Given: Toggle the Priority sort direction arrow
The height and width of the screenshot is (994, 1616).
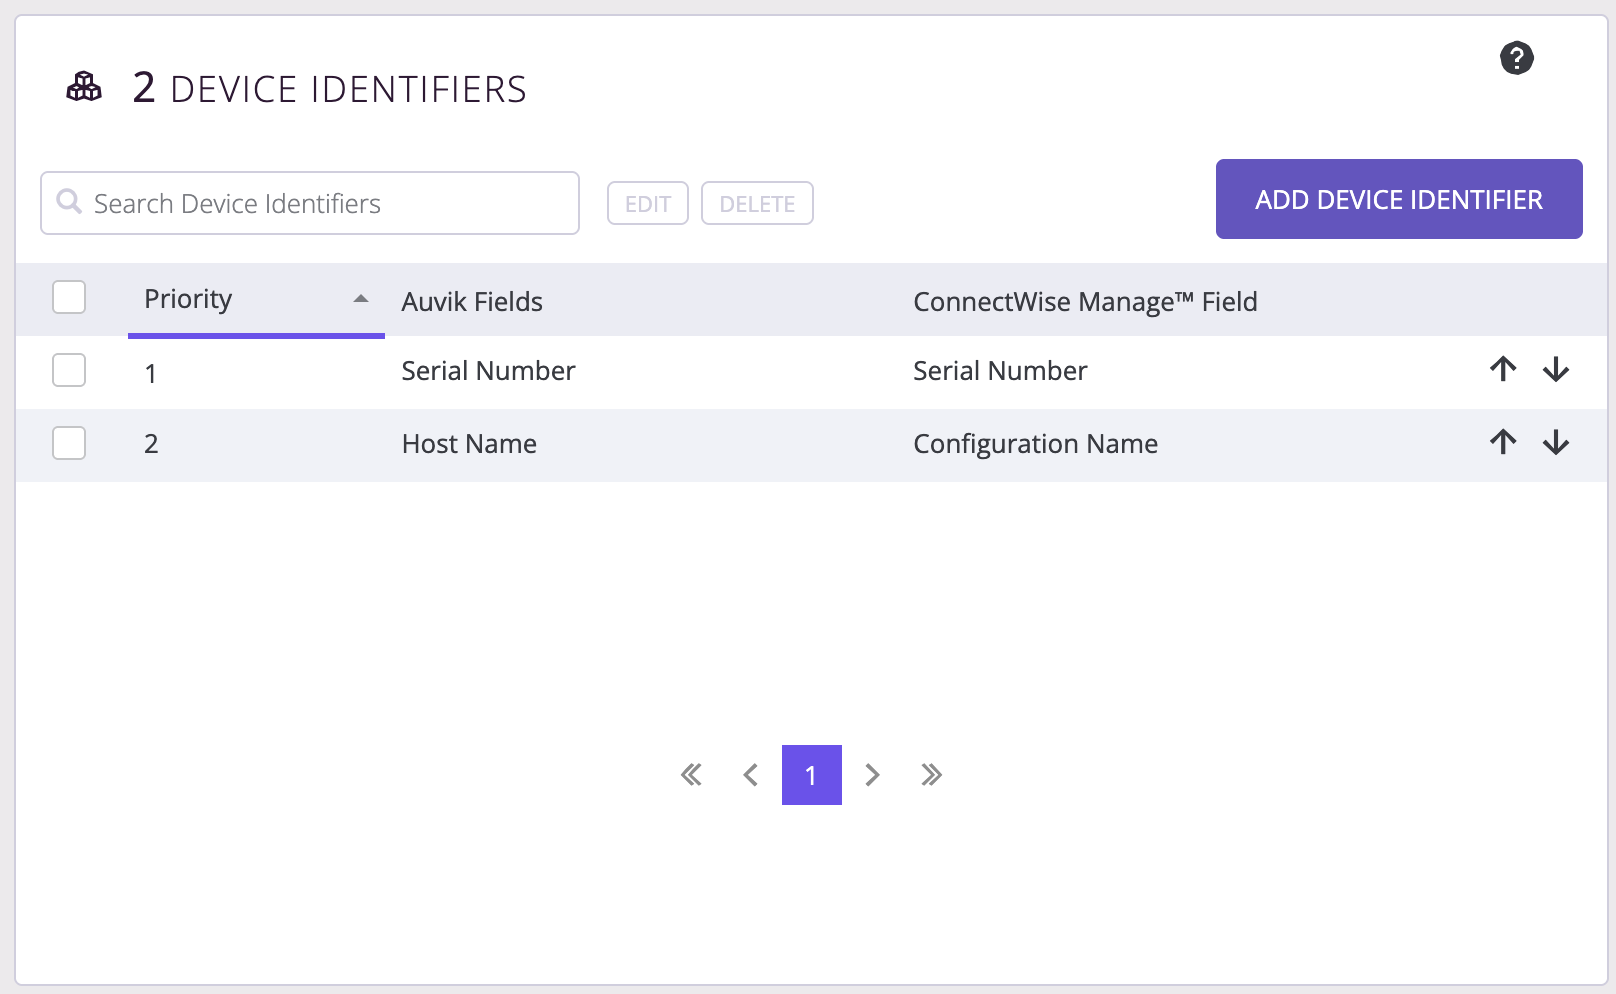Looking at the screenshot, I should [361, 299].
